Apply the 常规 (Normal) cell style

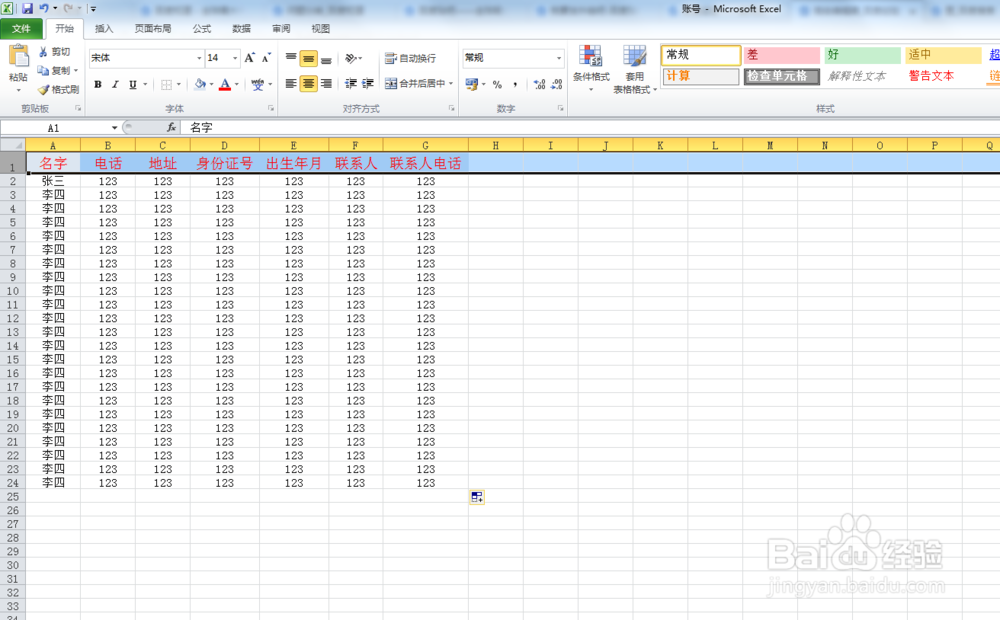pos(701,55)
